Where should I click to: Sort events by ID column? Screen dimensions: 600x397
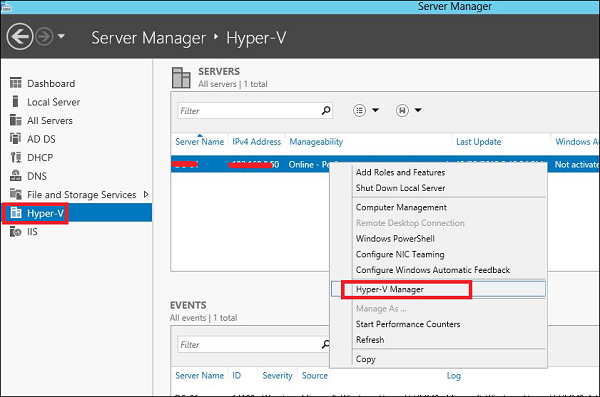pyautogui.click(x=236, y=376)
